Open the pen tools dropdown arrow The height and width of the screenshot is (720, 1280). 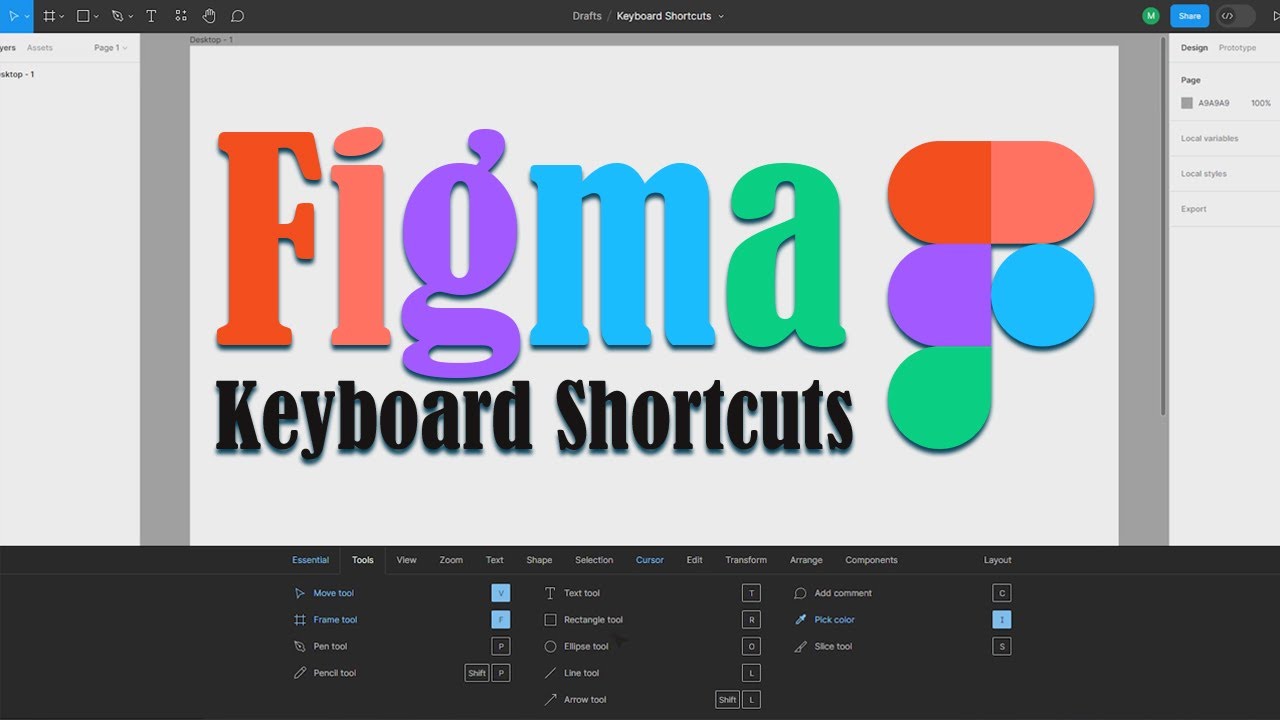click(131, 17)
